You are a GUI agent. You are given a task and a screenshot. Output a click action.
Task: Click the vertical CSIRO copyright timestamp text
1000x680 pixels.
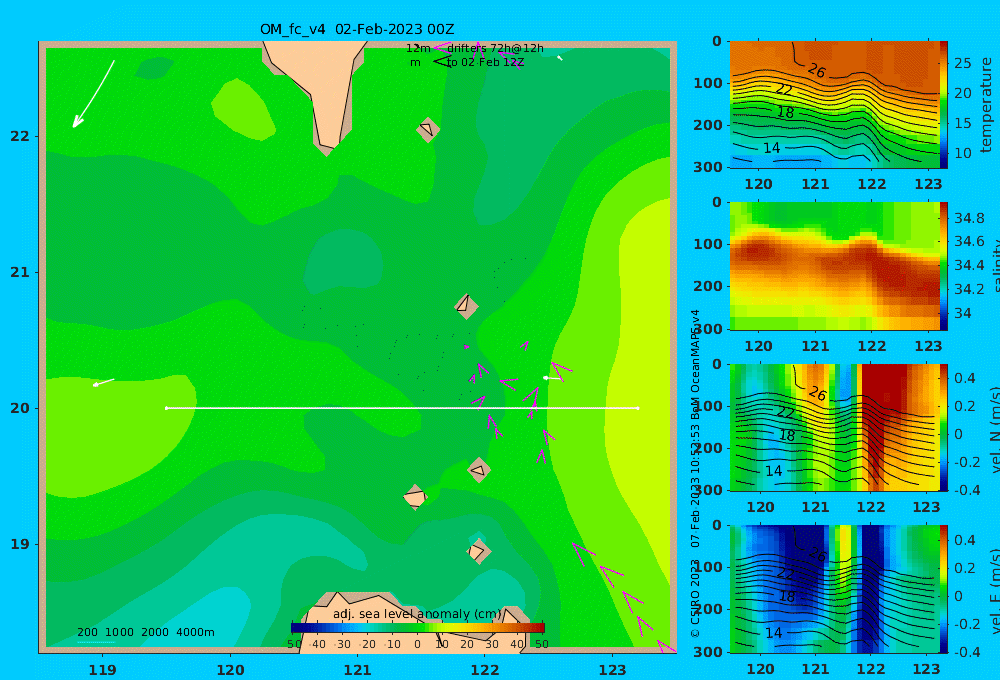point(695,473)
